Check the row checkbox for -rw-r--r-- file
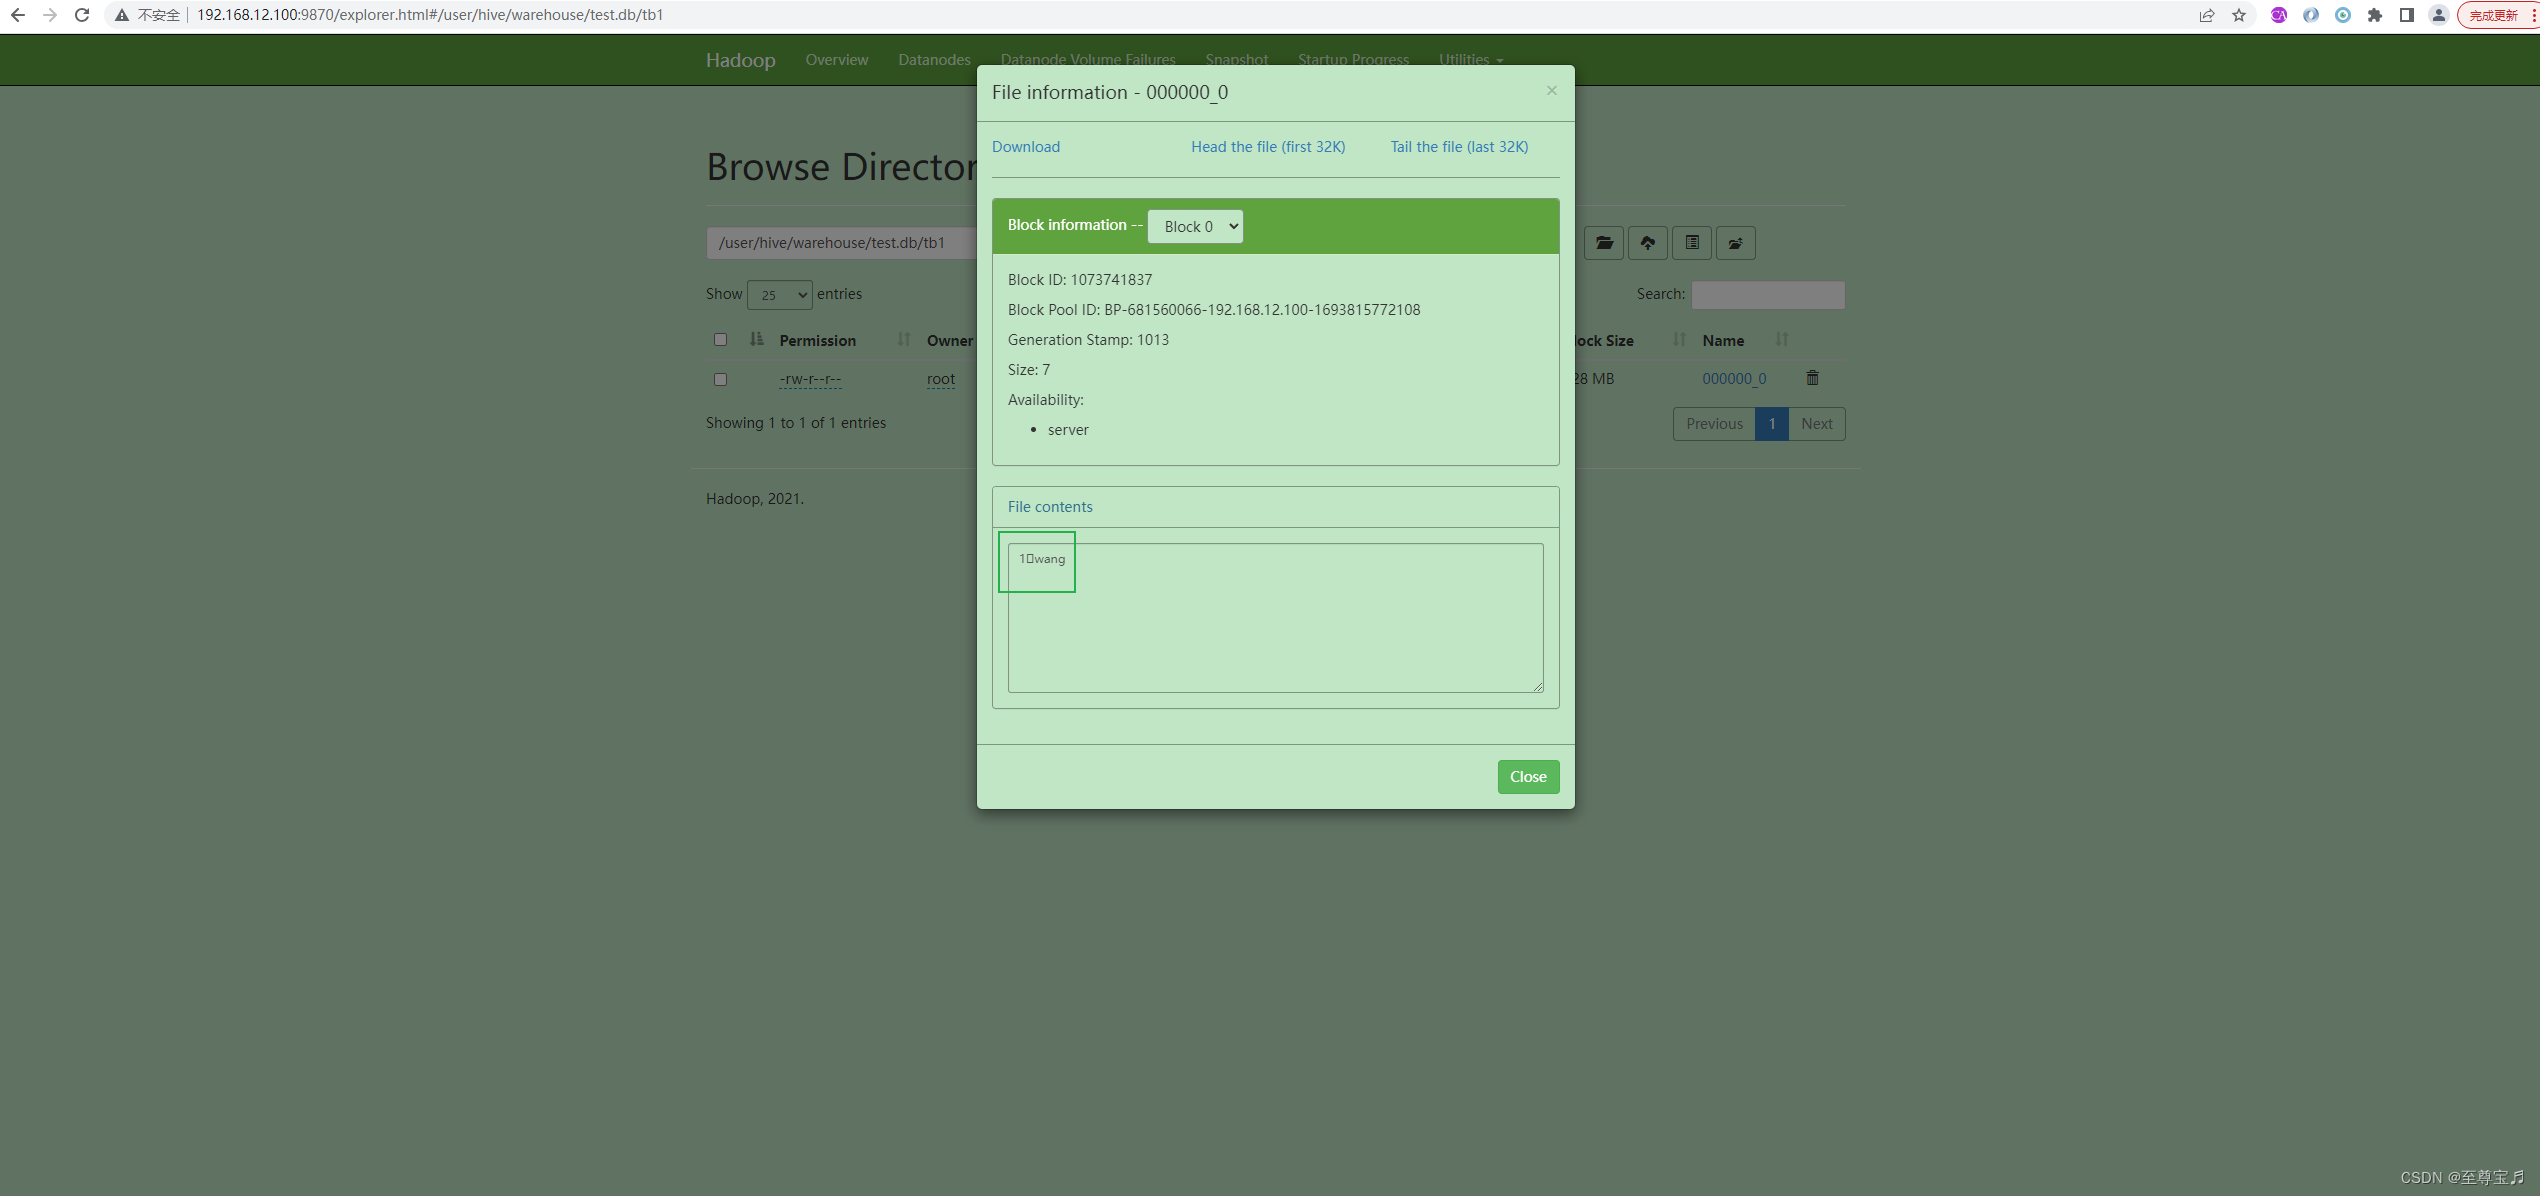Image resolution: width=2540 pixels, height=1196 pixels. (x=720, y=379)
